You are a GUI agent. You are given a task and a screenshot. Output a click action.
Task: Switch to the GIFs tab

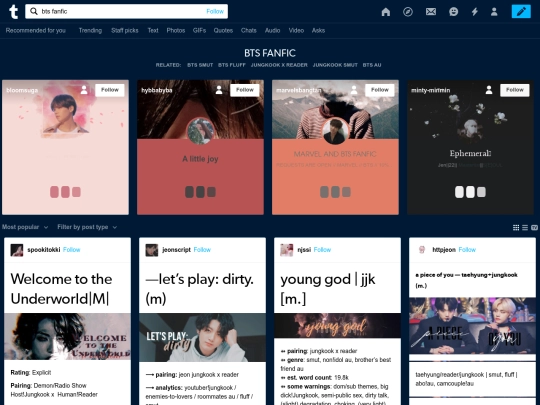coord(199,30)
